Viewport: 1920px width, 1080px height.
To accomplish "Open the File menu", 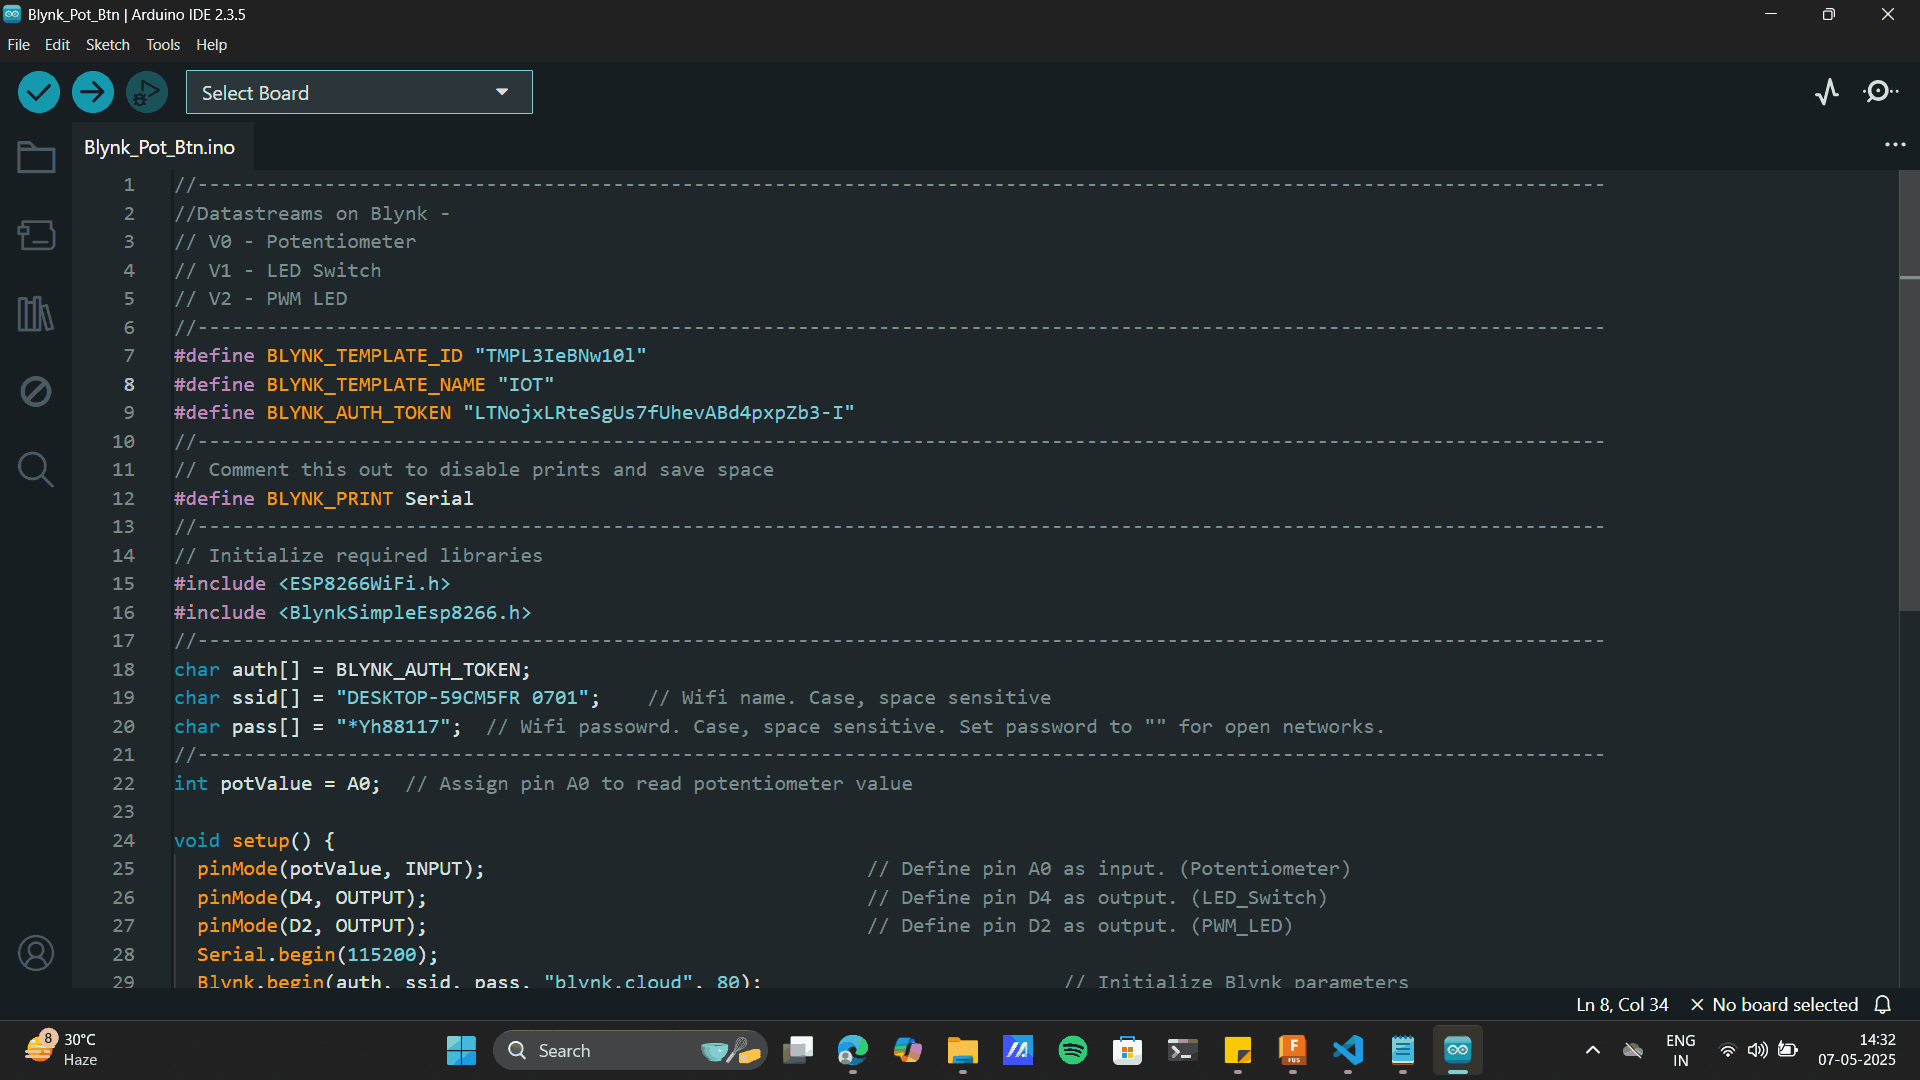I will [18, 45].
